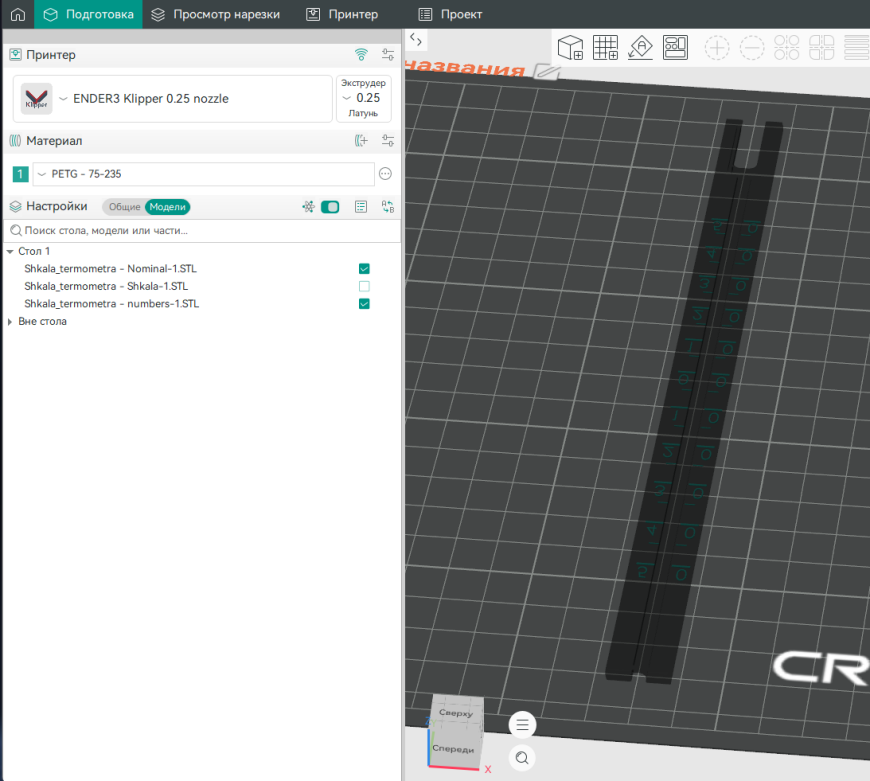Open the Экструдер 0.25 nozzle dropdown
This screenshot has width=870, height=781.
(363, 98)
